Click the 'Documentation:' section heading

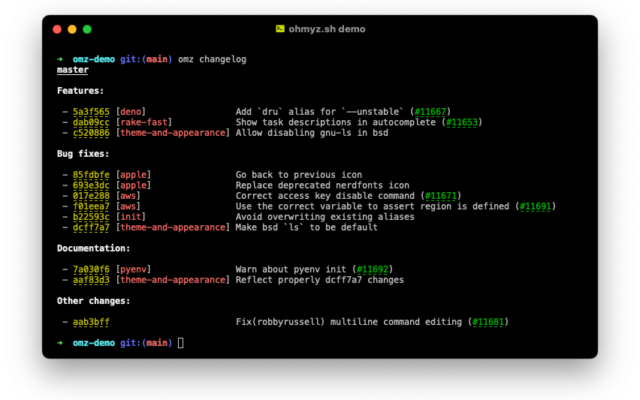pos(93,248)
